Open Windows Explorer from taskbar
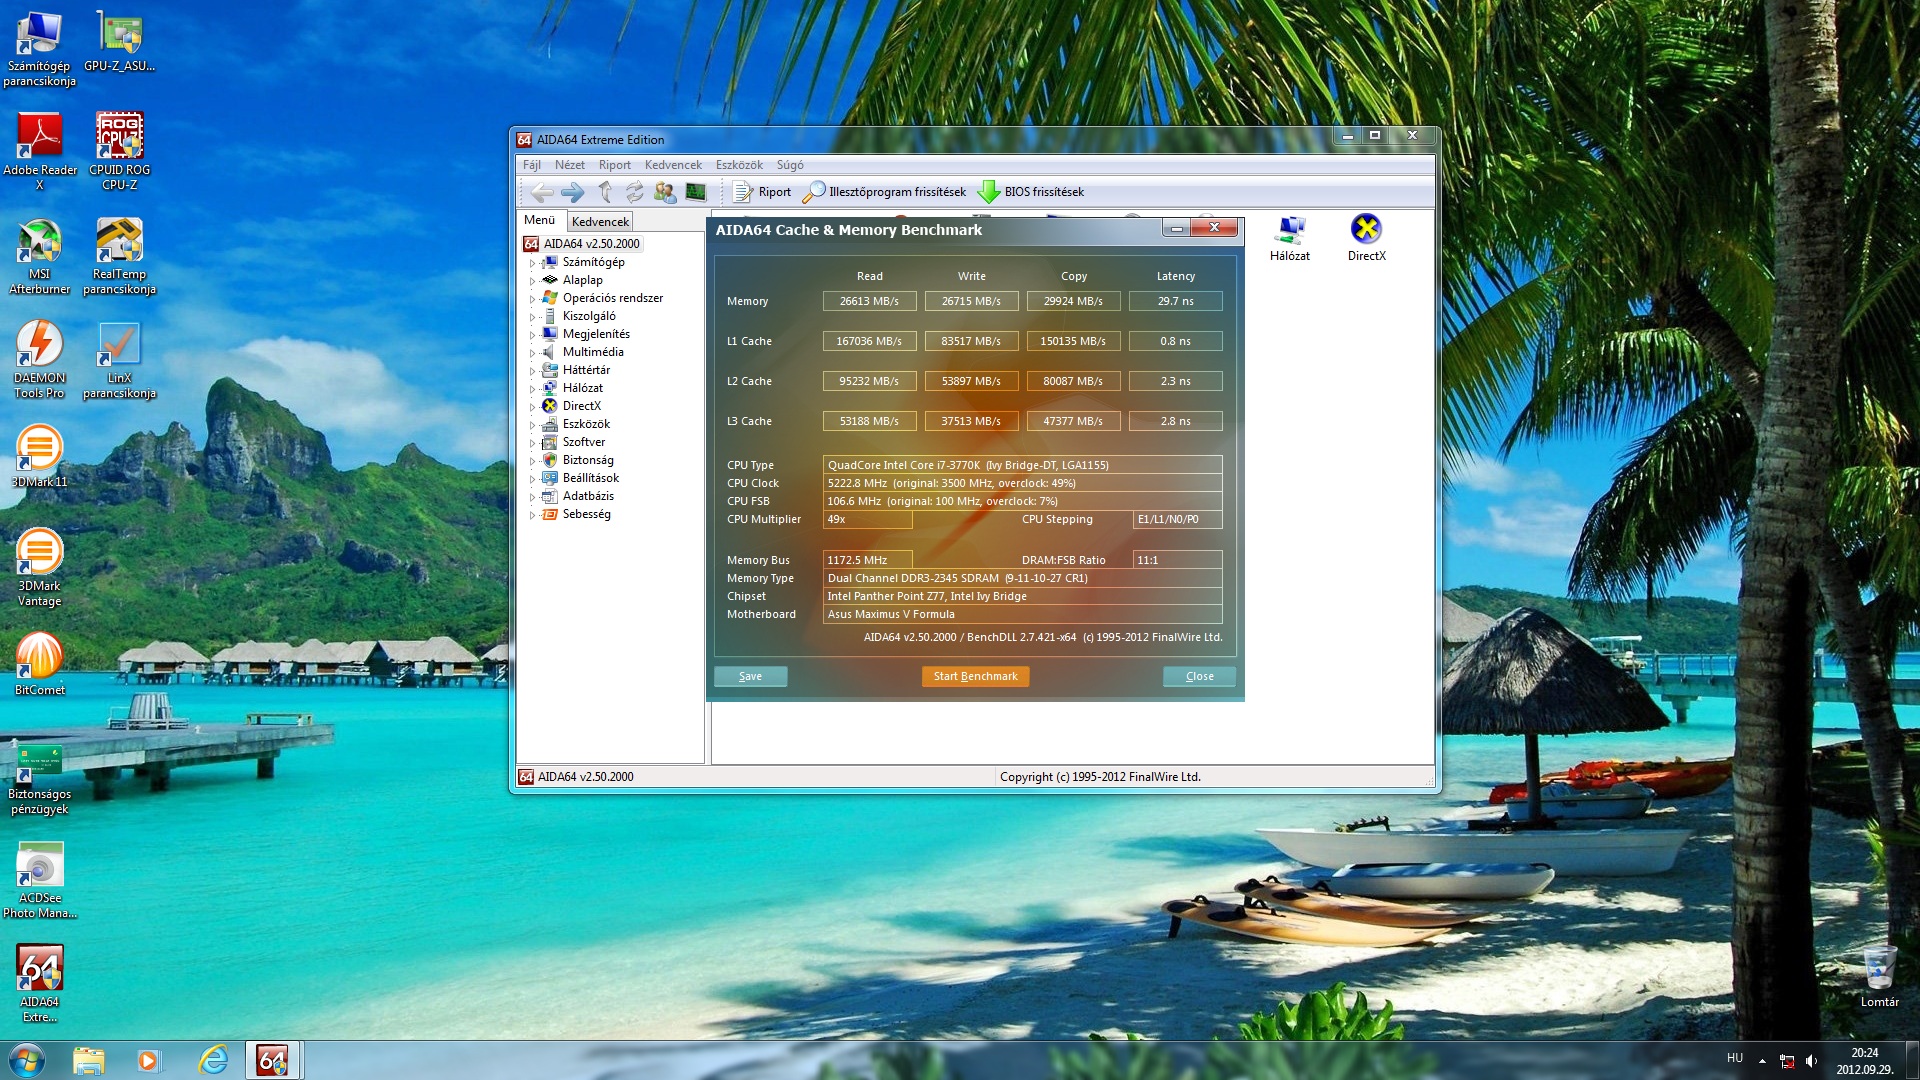 (x=88, y=1060)
